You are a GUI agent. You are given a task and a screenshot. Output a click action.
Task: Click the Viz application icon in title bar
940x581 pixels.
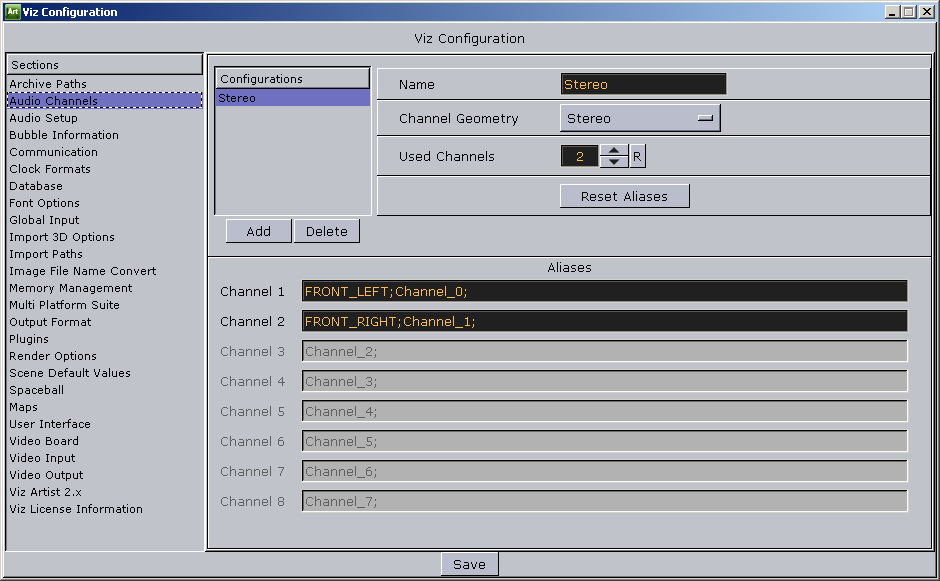pos(13,11)
